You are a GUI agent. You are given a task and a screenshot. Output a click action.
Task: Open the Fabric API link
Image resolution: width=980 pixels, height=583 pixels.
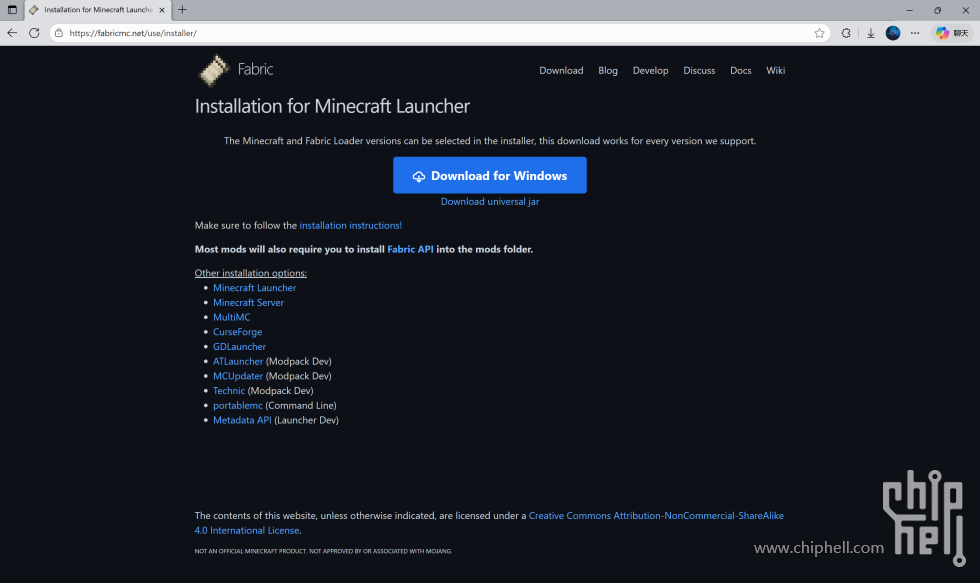point(410,249)
